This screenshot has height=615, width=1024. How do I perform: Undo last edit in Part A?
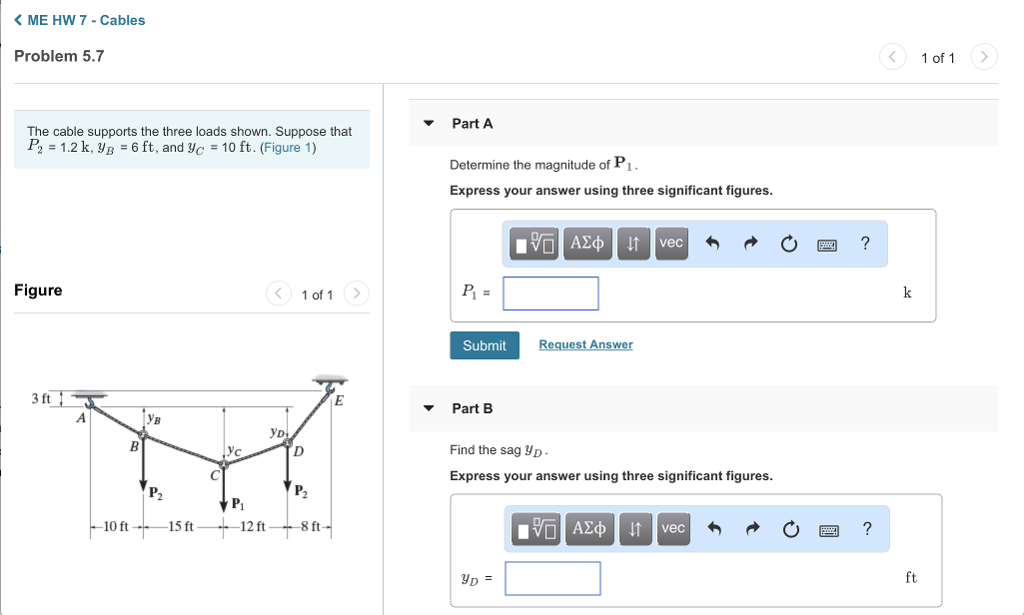coord(713,243)
